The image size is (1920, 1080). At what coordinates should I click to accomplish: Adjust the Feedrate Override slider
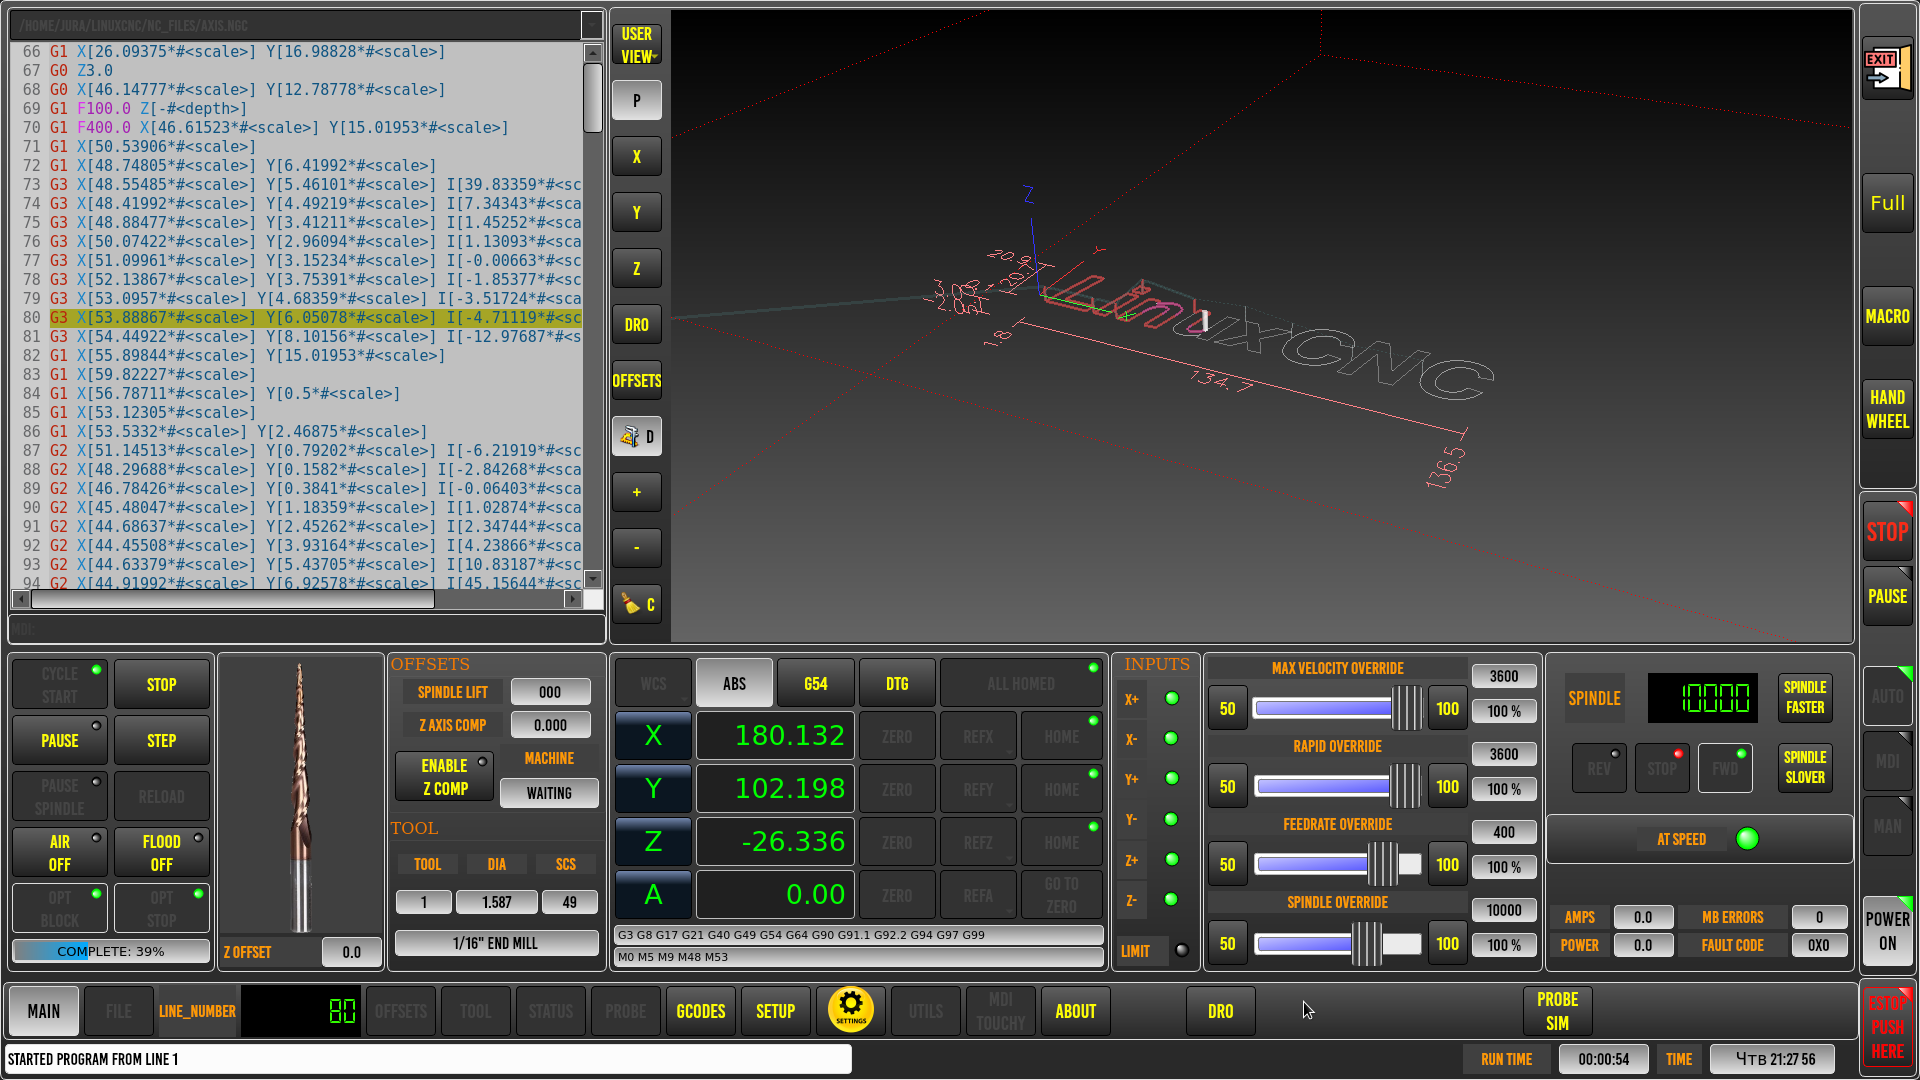pos(1338,864)
